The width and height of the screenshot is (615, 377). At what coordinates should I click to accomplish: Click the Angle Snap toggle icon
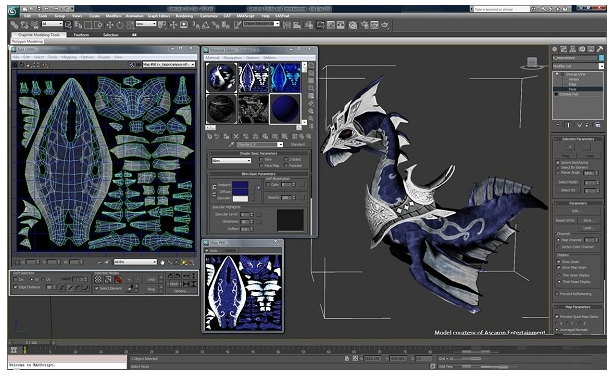tap(206, 25)
